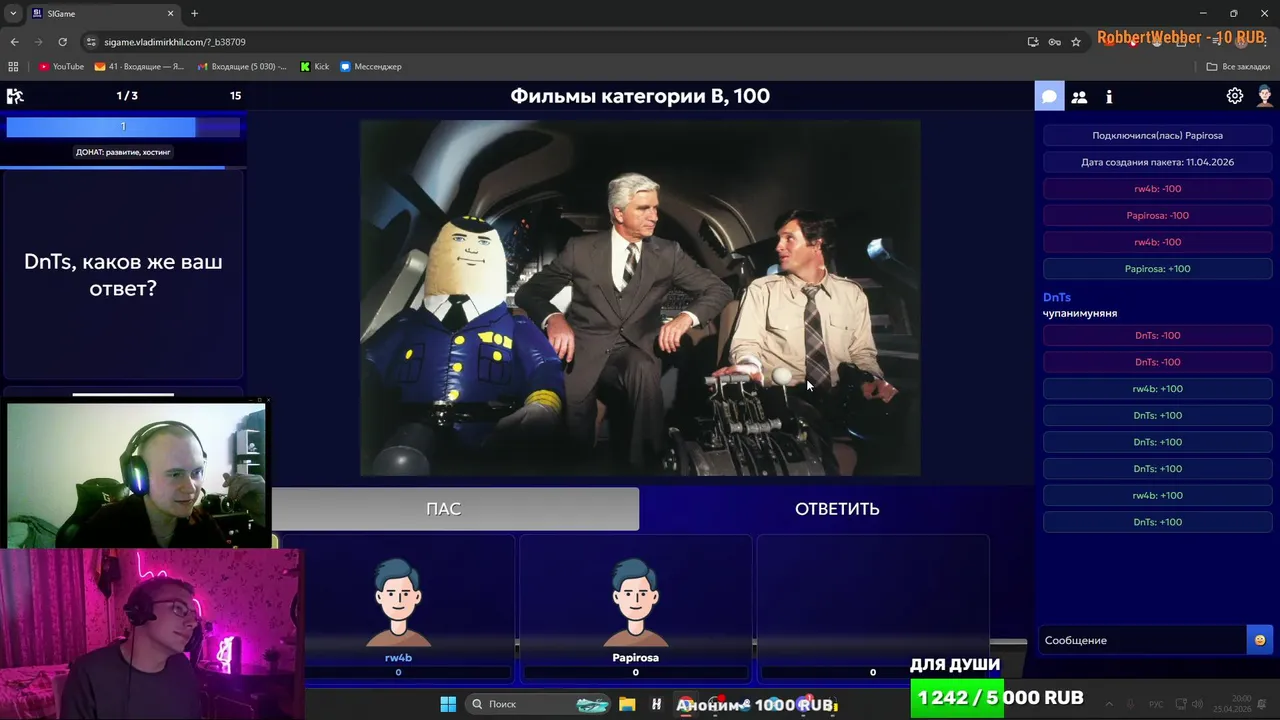Click 'Papirosa: +100' chat entry
This screenshot has width=1280, height=720.
coord(1157,269)
